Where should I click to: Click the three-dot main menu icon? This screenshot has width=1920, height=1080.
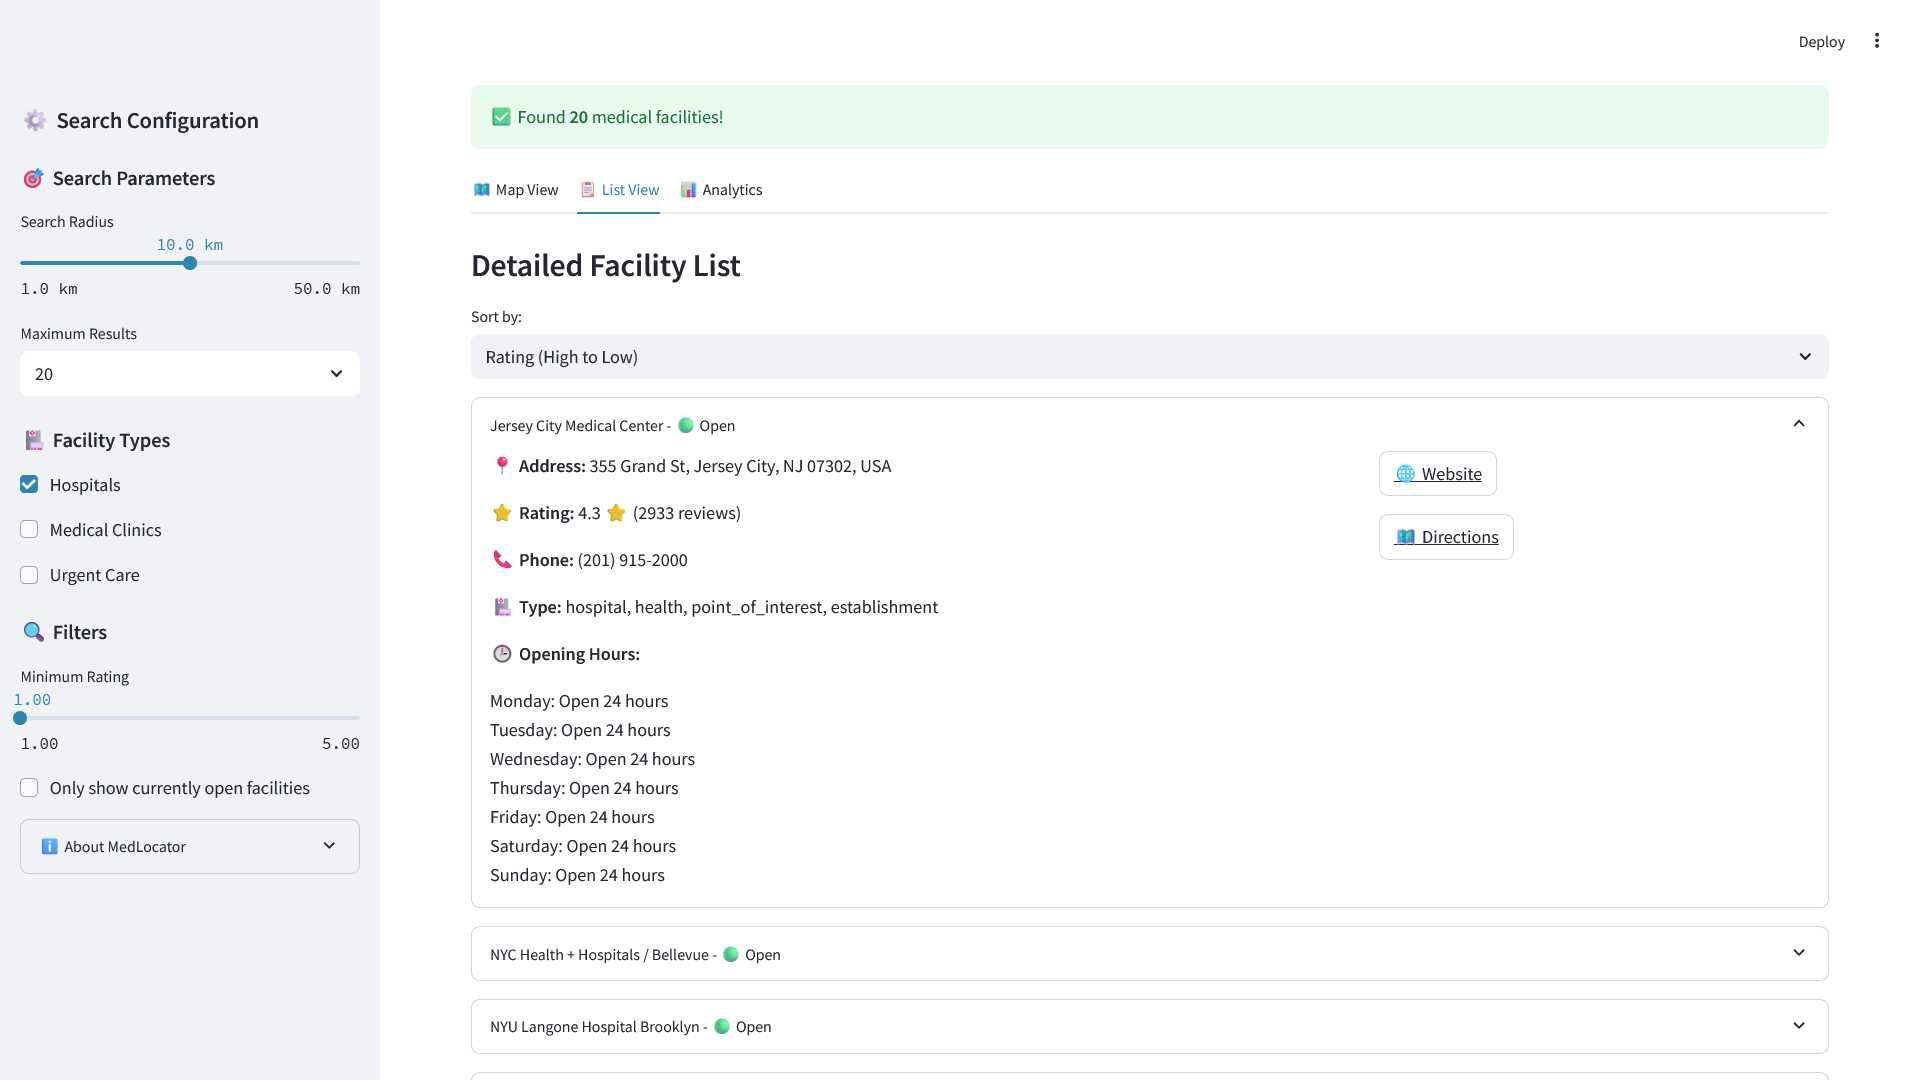click(1877, 41)
